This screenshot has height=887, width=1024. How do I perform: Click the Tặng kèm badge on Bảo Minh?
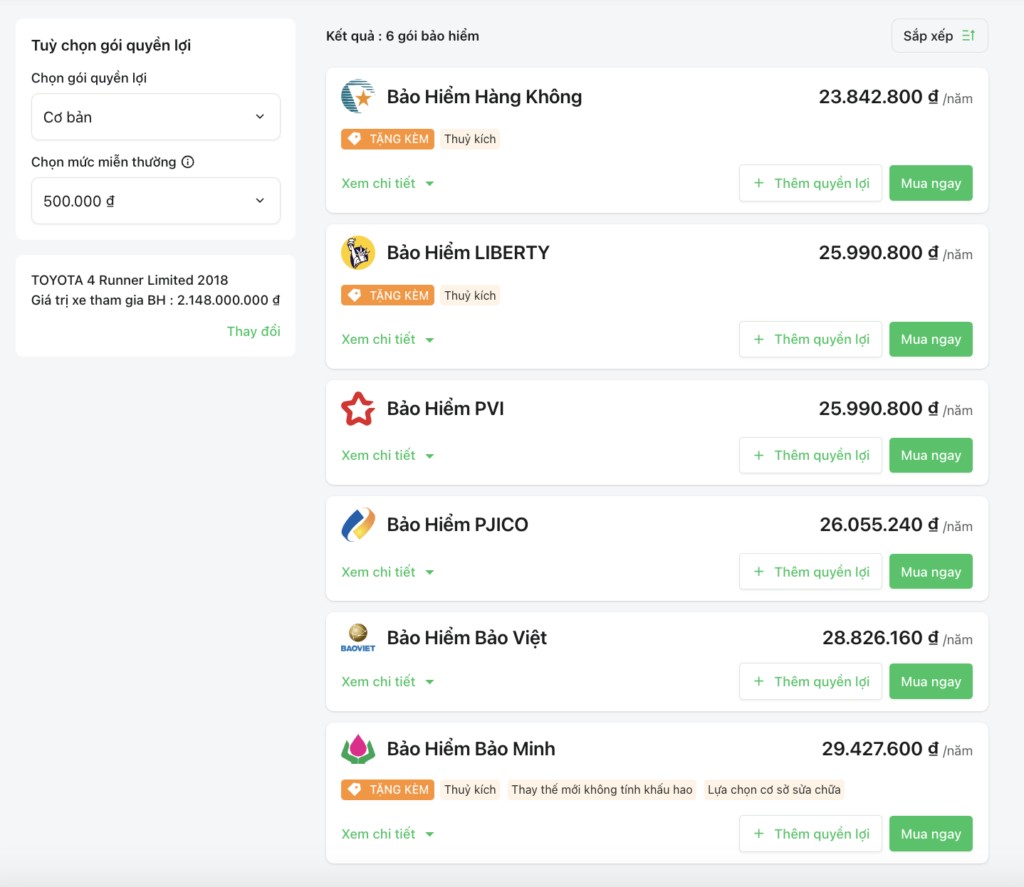[387, 790]
